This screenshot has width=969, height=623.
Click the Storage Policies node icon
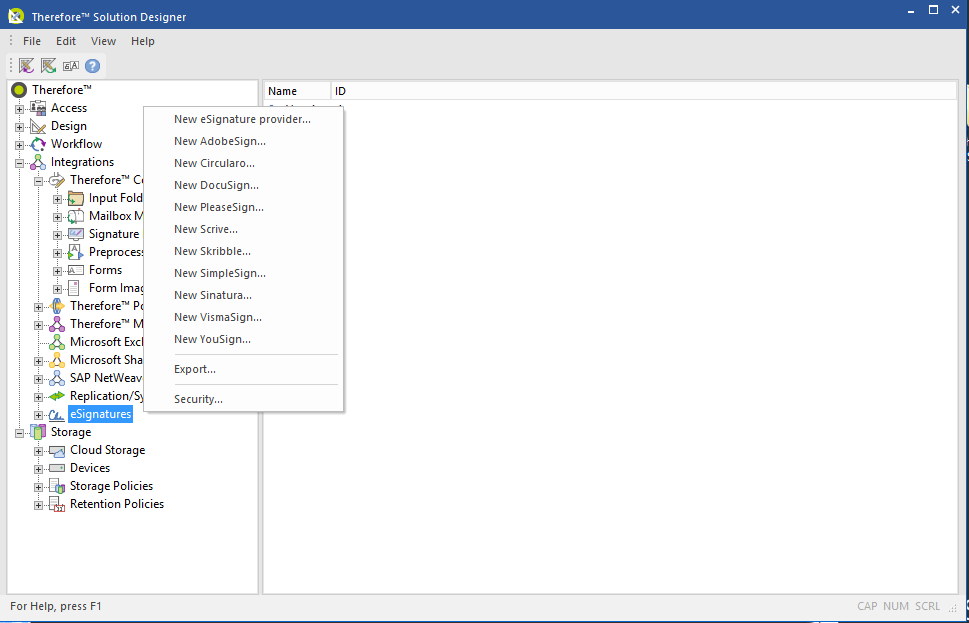(x=57, y=486)
